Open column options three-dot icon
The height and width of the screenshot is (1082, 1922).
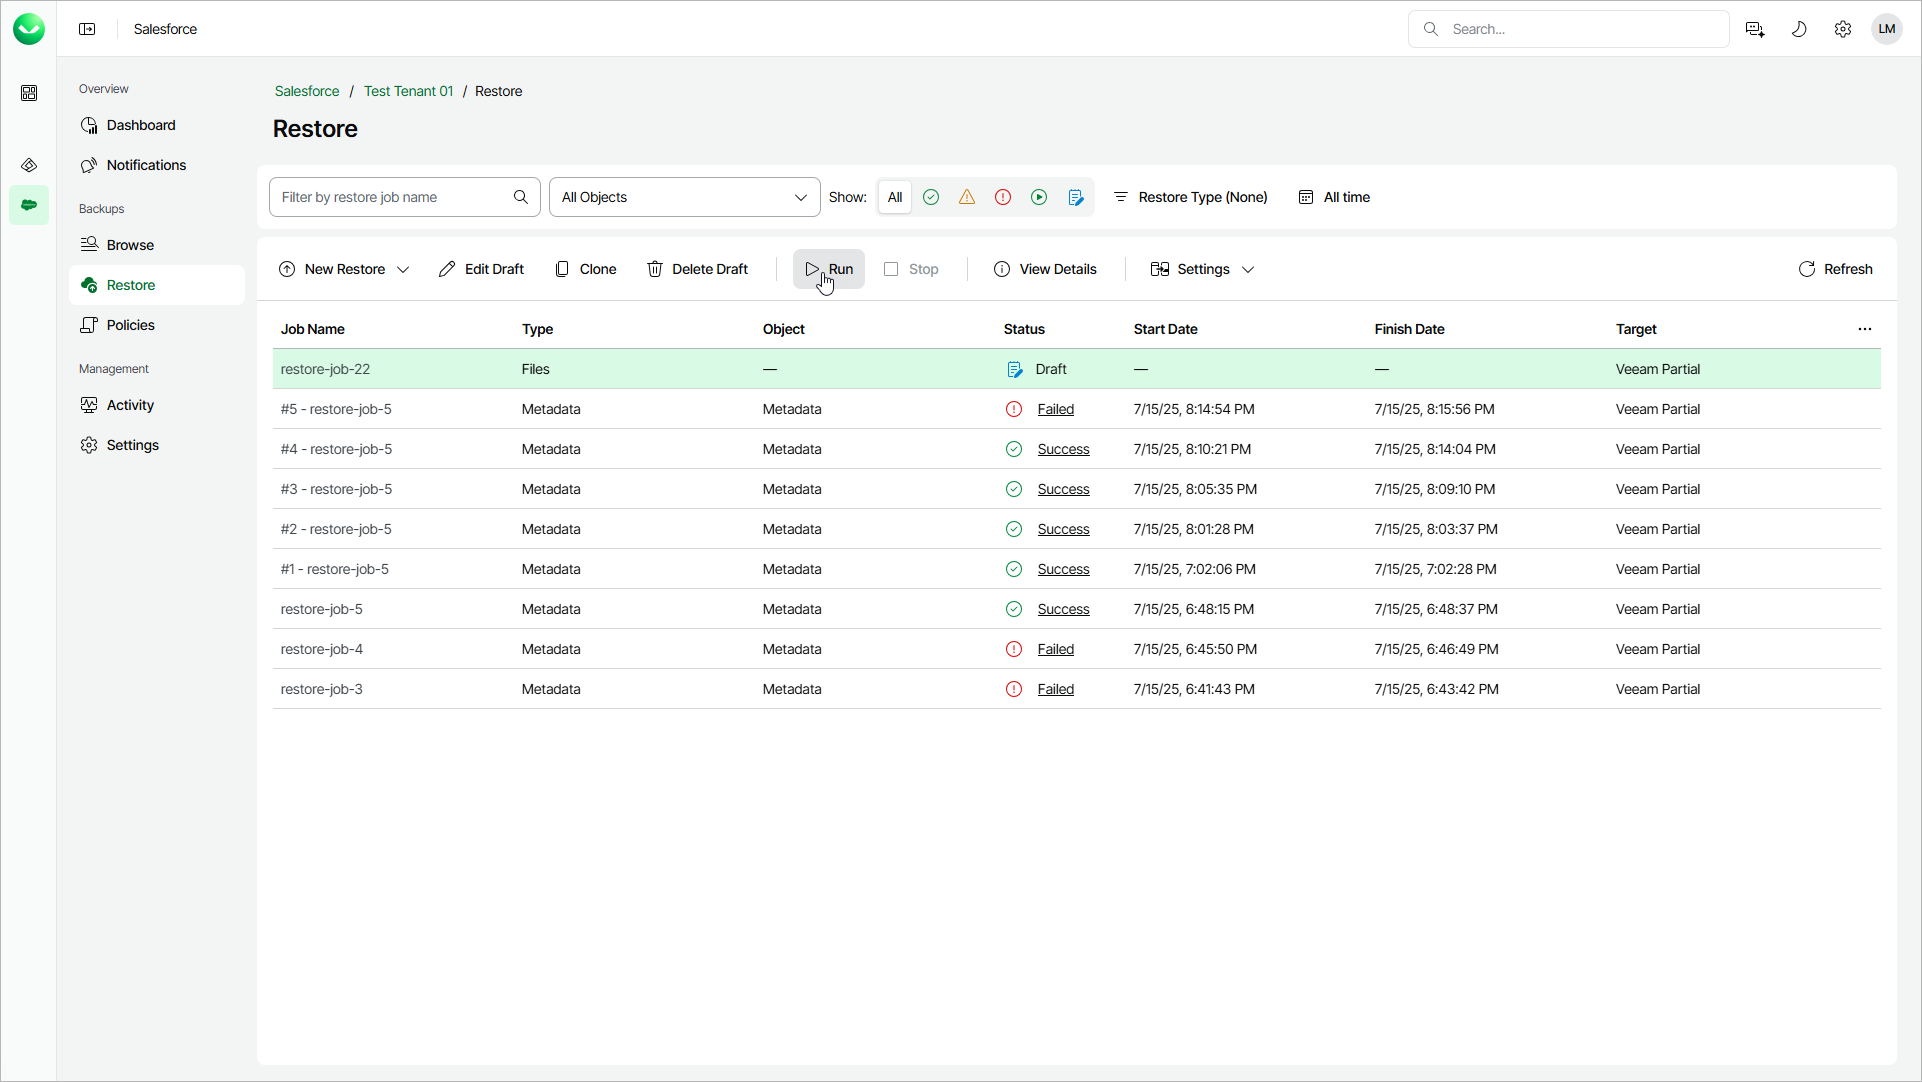pos(1865,329)
